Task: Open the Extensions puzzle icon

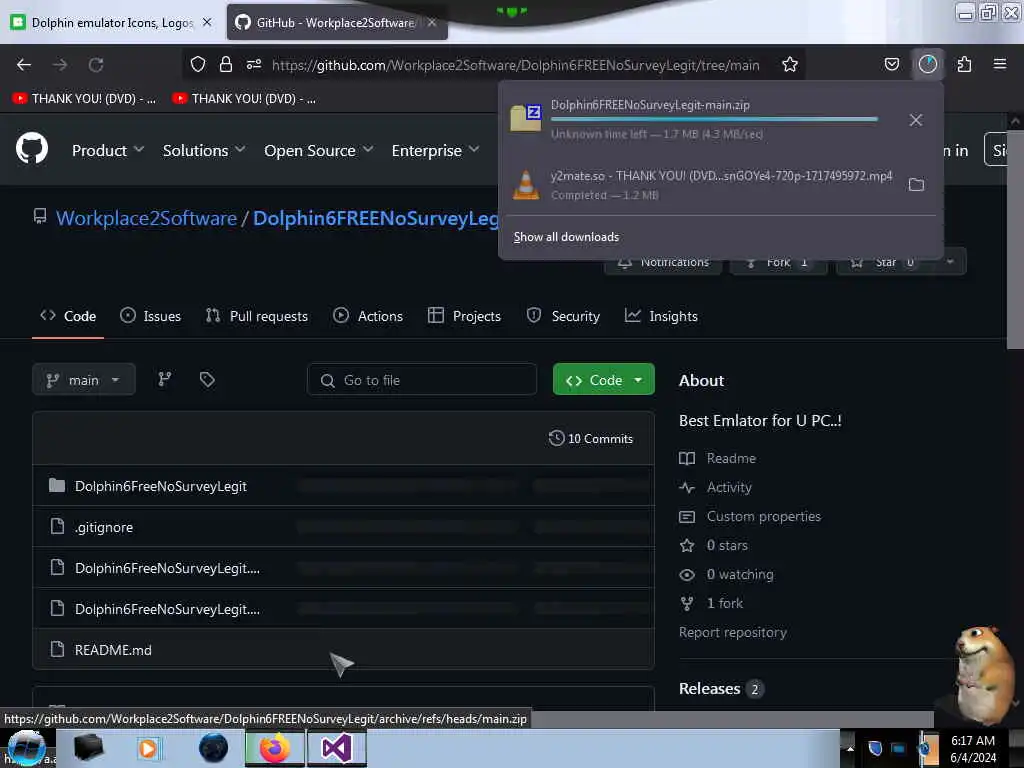Action: [x=964, y=64]
